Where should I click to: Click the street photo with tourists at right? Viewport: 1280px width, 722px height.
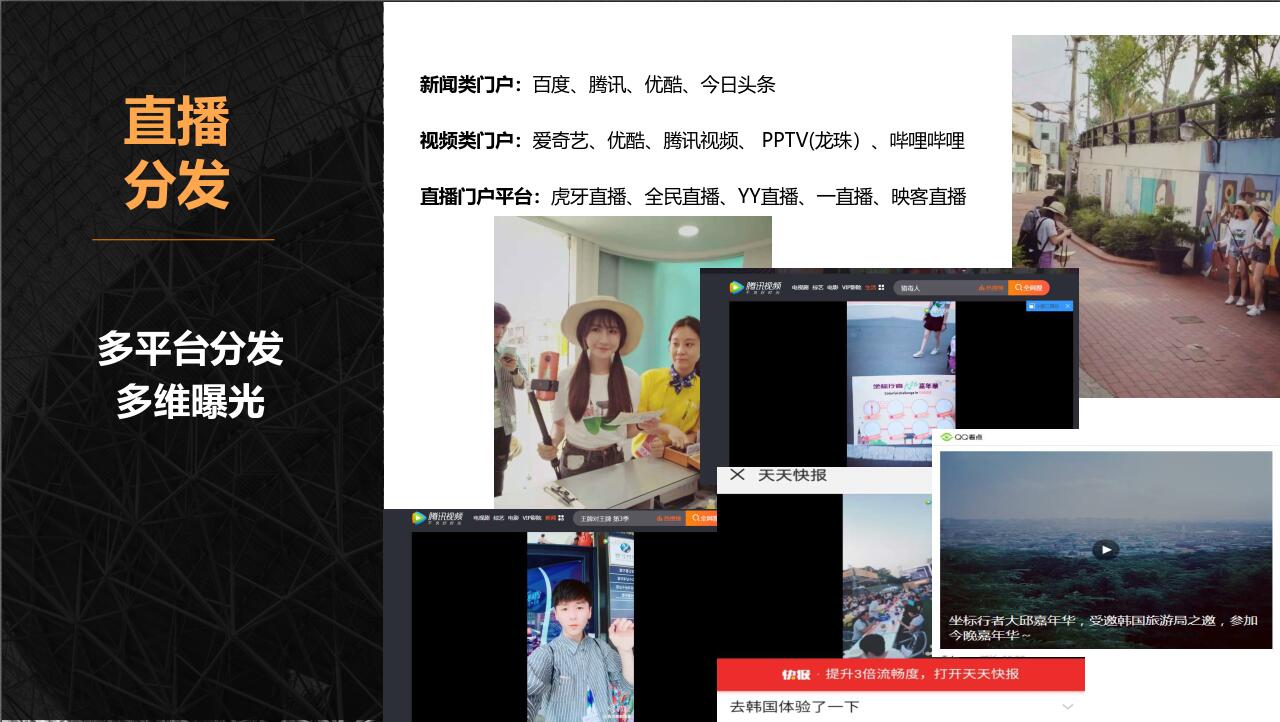point(1146,216)
